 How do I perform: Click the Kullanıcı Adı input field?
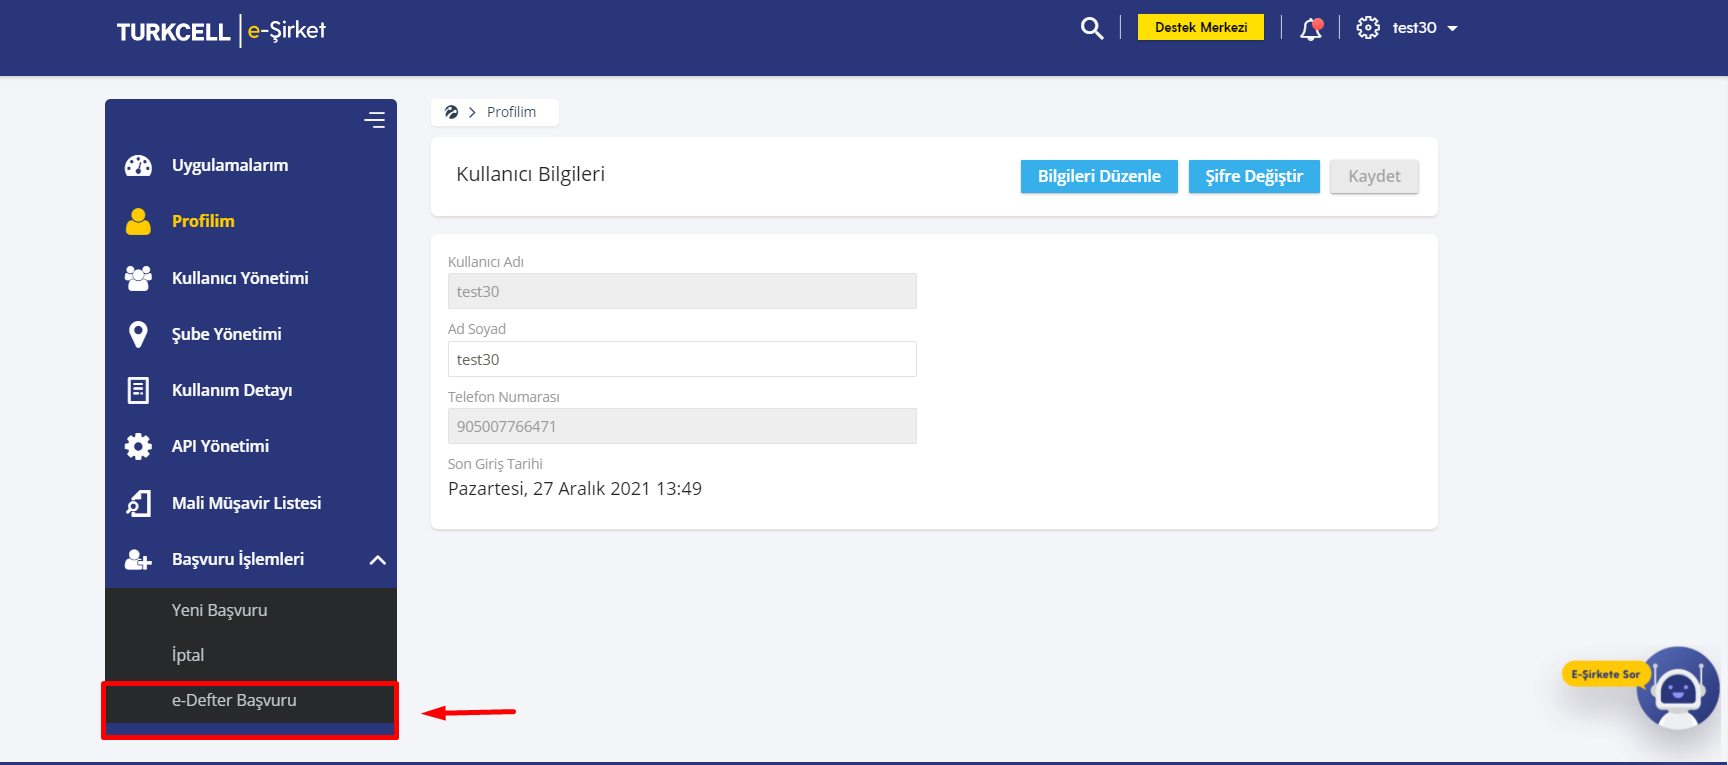tap(682, 291)
